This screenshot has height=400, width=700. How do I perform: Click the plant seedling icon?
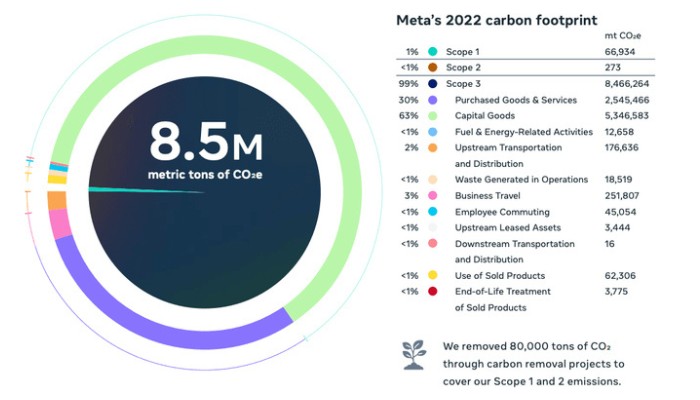pyautogui.click(x=414, y=355)
